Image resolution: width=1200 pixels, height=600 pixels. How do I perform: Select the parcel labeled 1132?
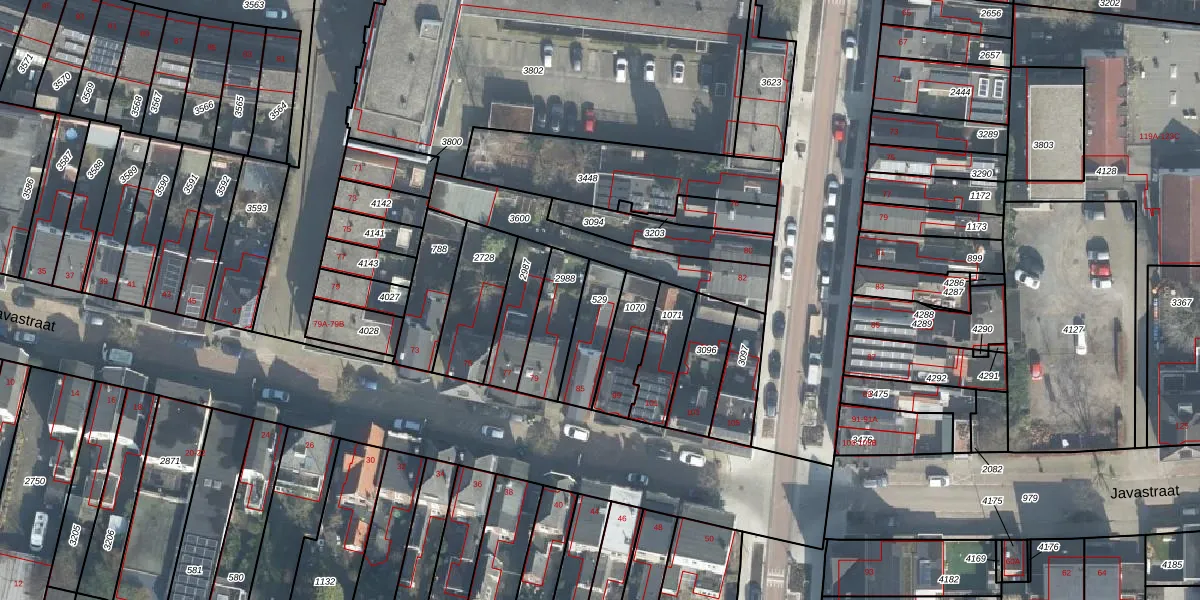point(324,581)
